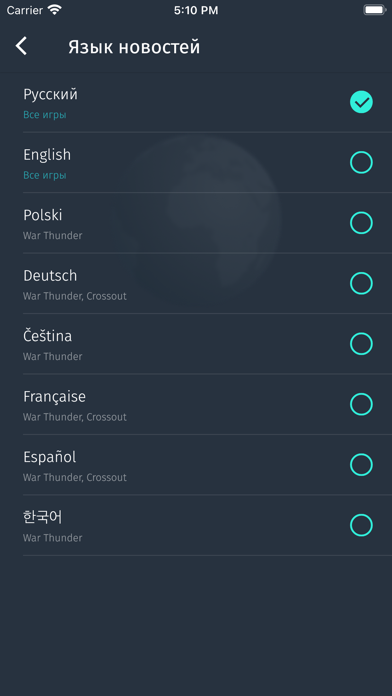The height and width of the screenshot is (696, 392).
Task: Select the Korean language radio button
Action: coord(361,525)
